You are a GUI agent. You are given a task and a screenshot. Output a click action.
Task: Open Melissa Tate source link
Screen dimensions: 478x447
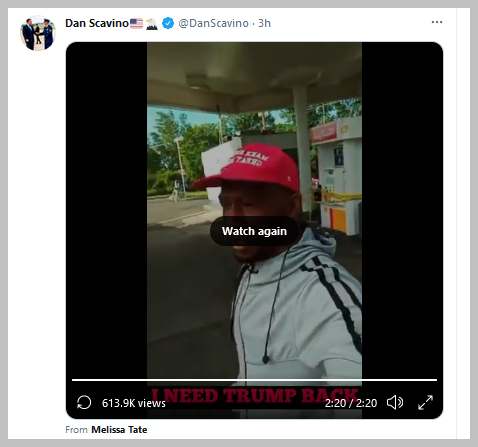click(x=119, y=430)
